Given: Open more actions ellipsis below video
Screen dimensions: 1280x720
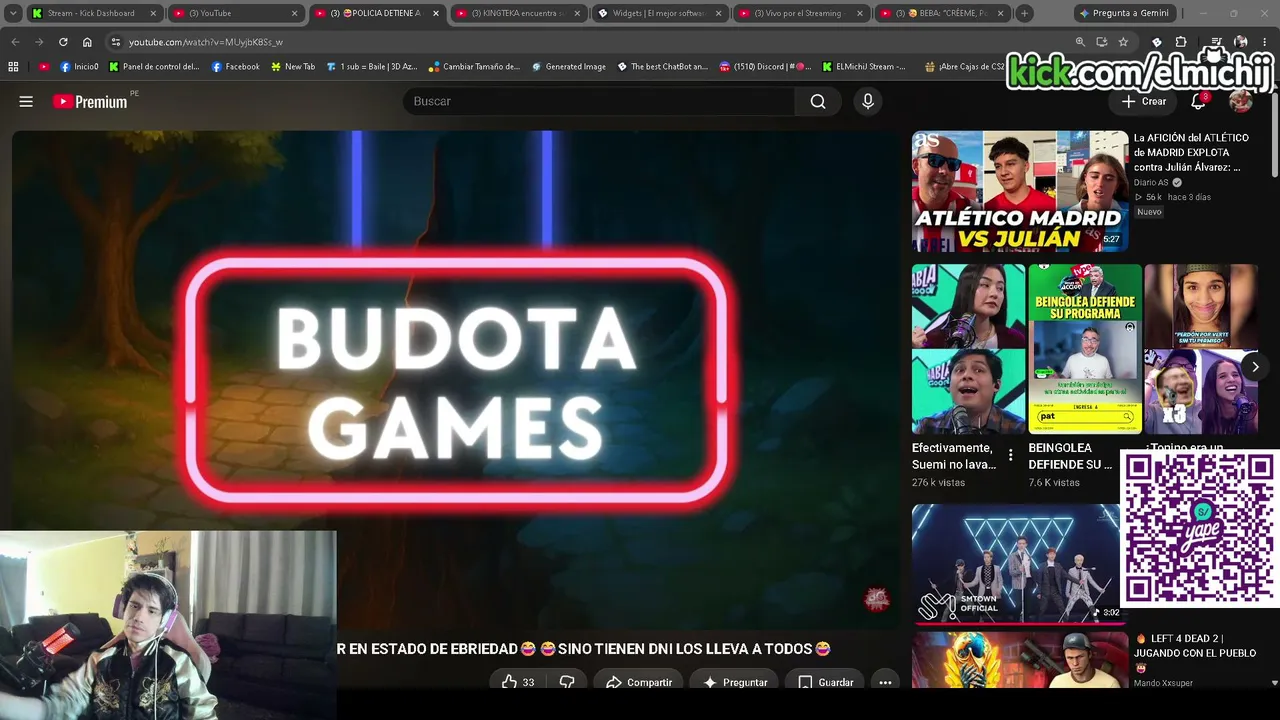Looking at the screenshot, I should (885, 682).
